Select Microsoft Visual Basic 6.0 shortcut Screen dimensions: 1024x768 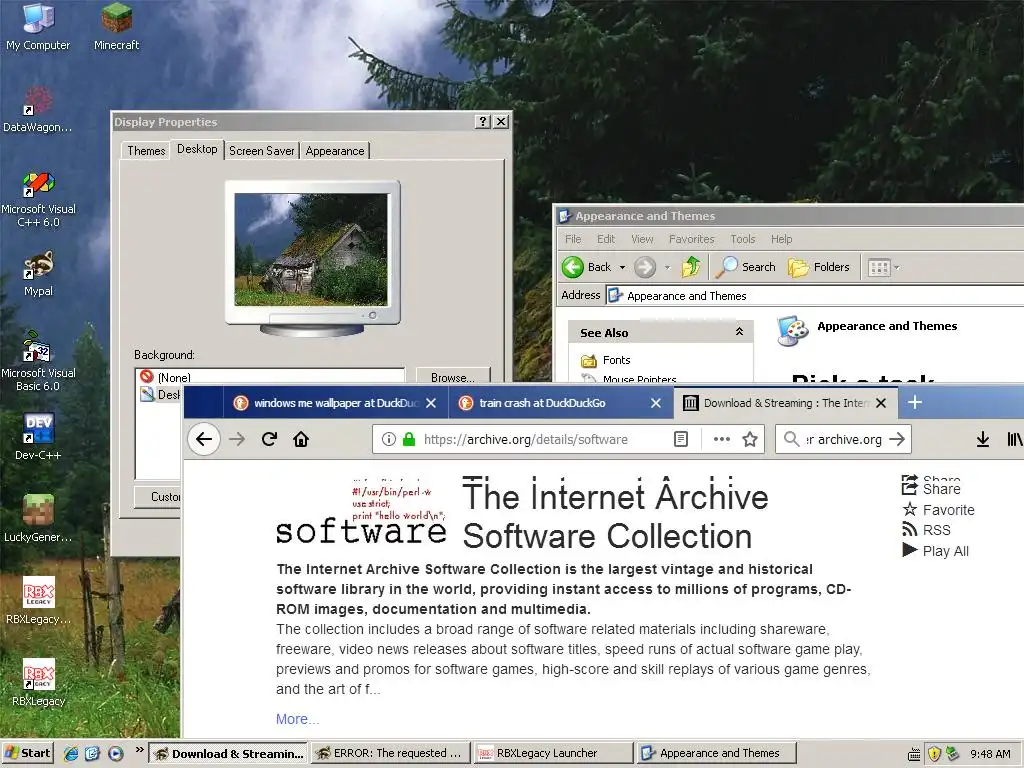(x=38, y=361)
